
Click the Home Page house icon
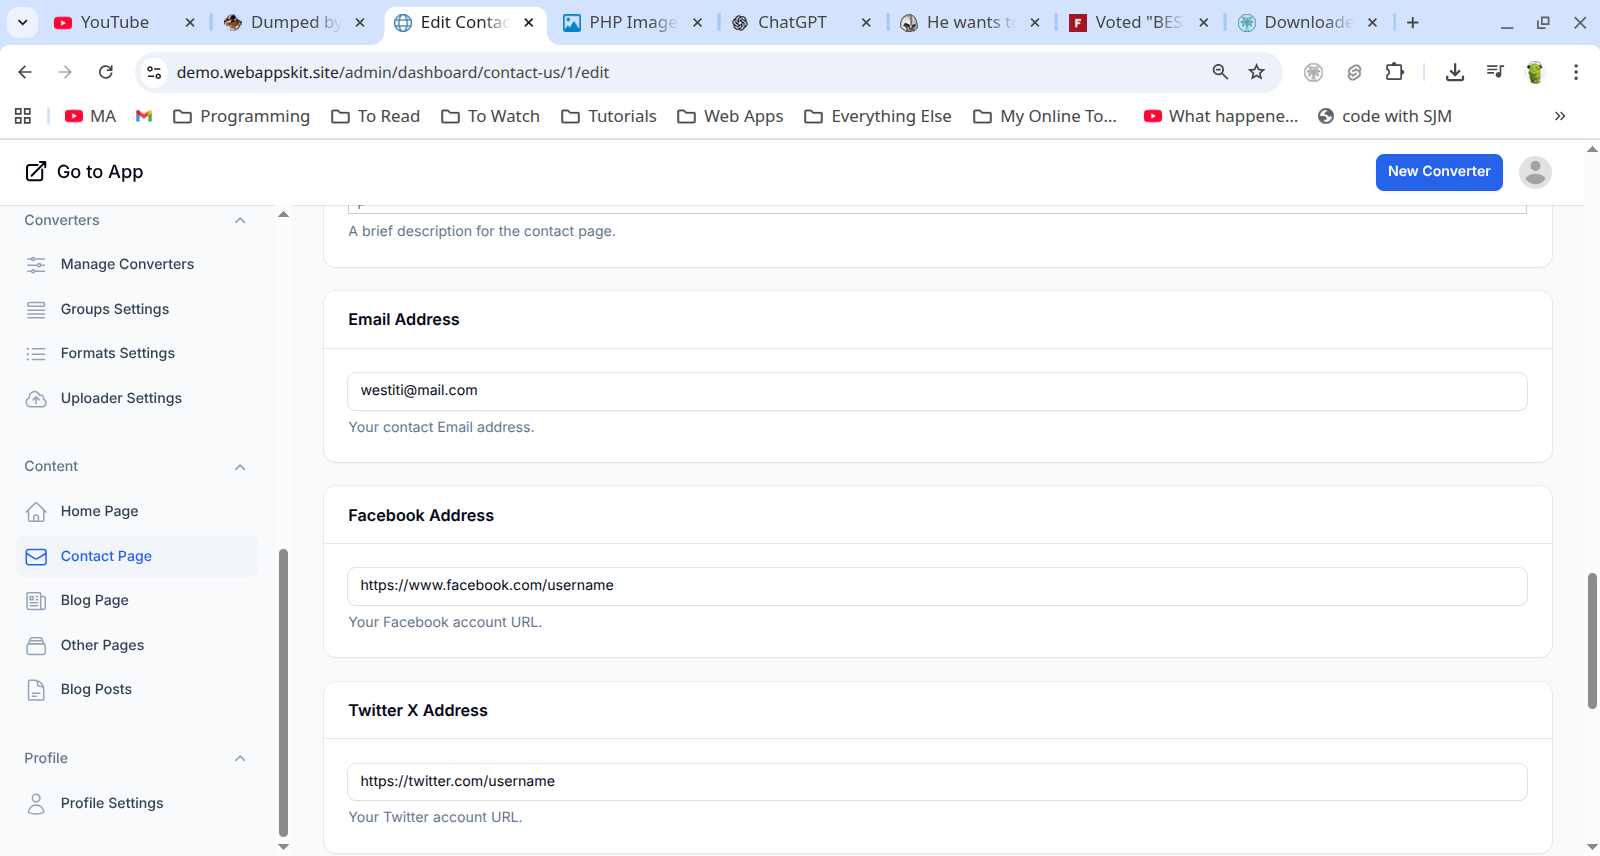tap(36, 512)
